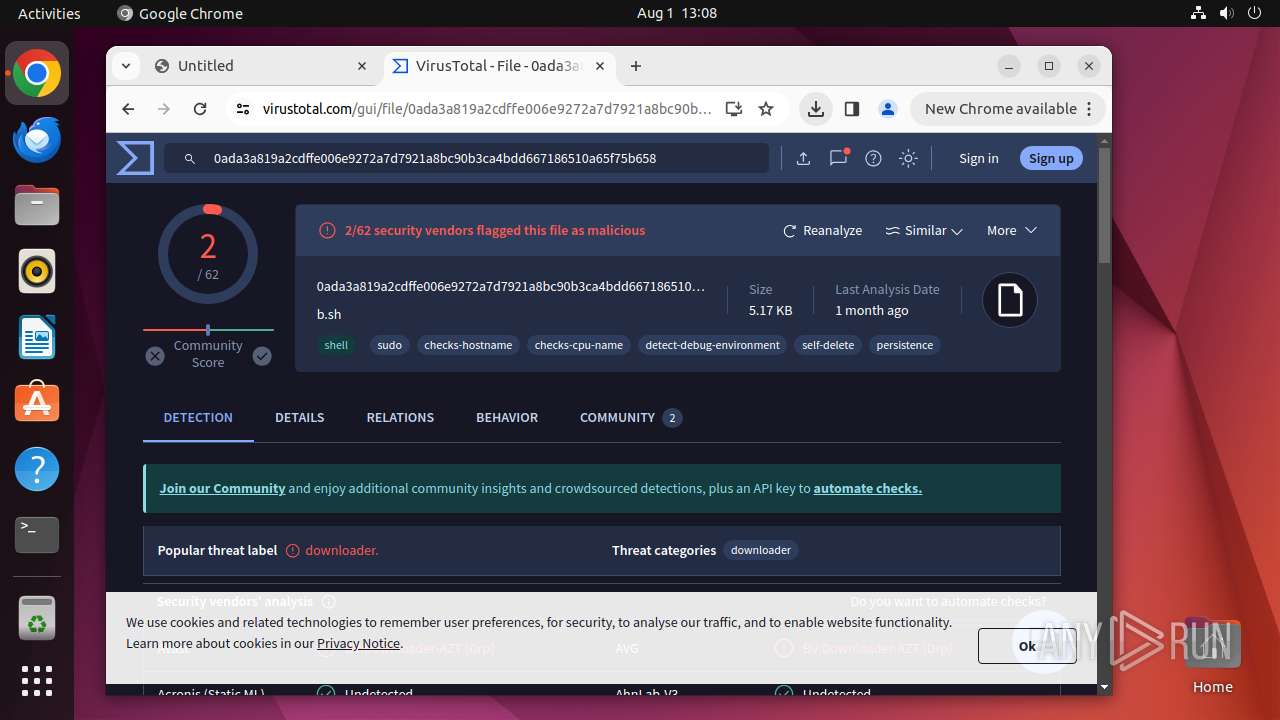Open the system clock Aug 1 13:08
The width and height of the screenshot is (1280, 720).
677,13
